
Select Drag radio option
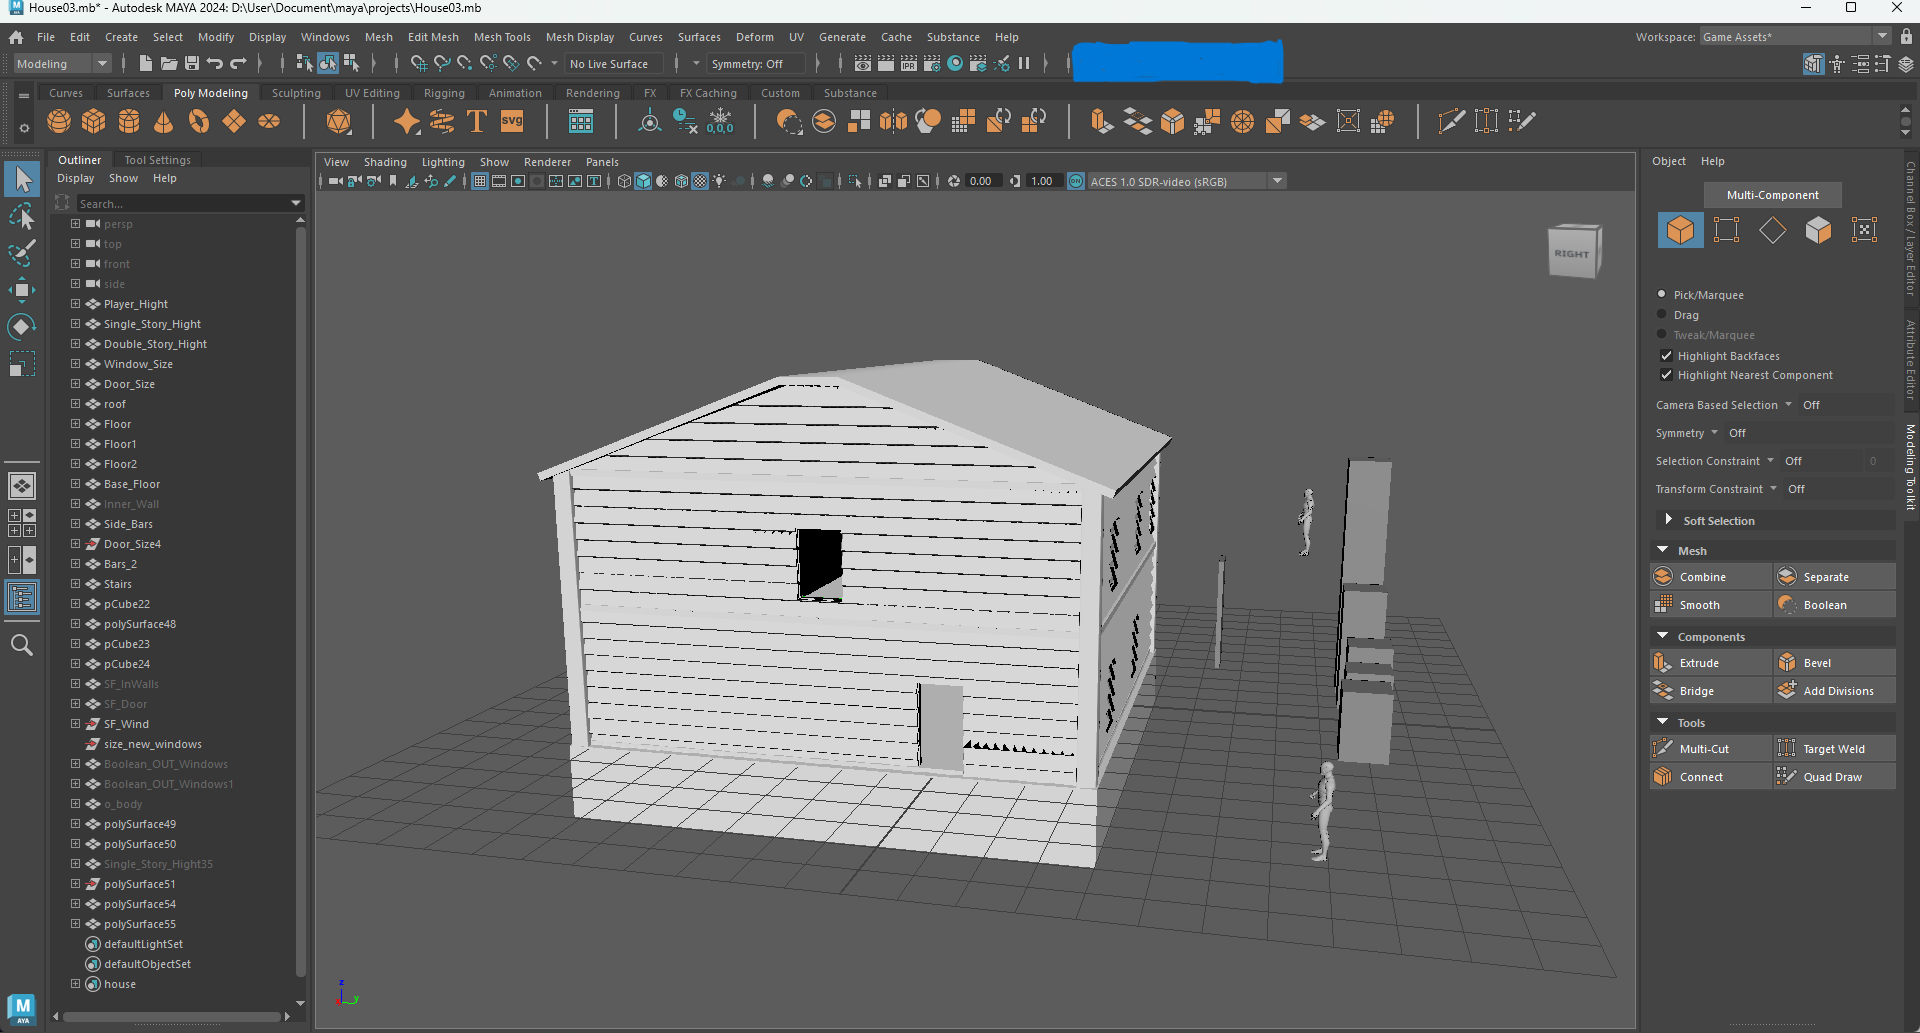1662,314
